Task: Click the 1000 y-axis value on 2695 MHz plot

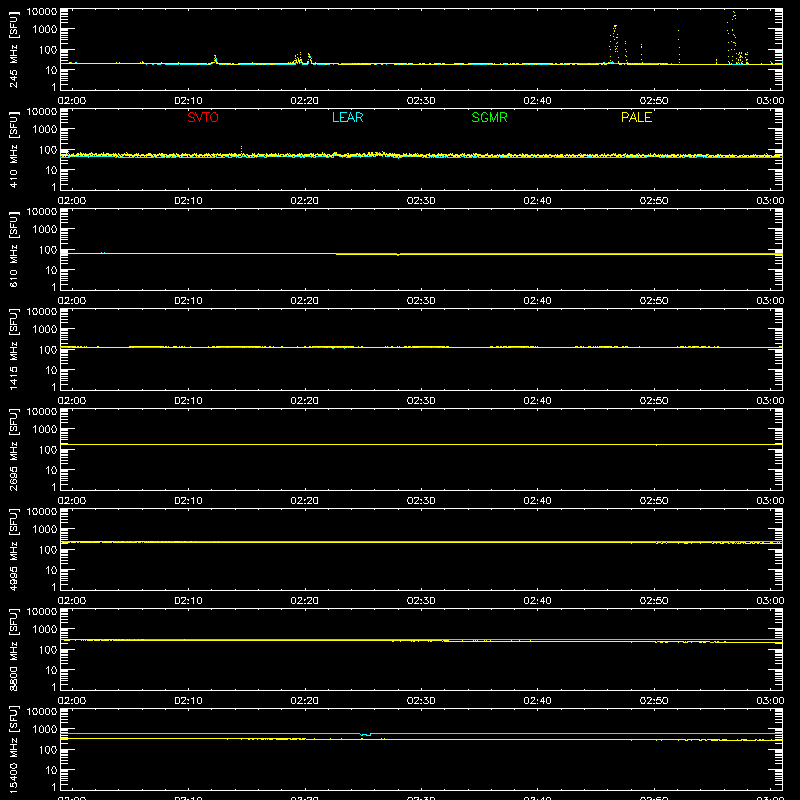Action: click(45, 430)
